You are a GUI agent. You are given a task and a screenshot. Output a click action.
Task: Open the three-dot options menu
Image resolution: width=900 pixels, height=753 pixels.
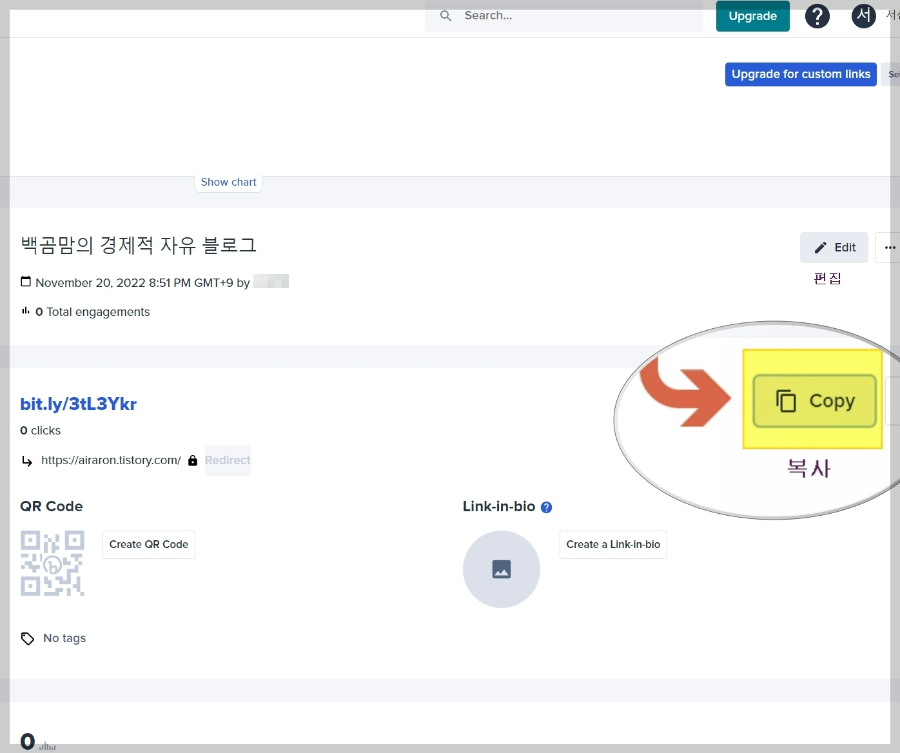point(888,247)
